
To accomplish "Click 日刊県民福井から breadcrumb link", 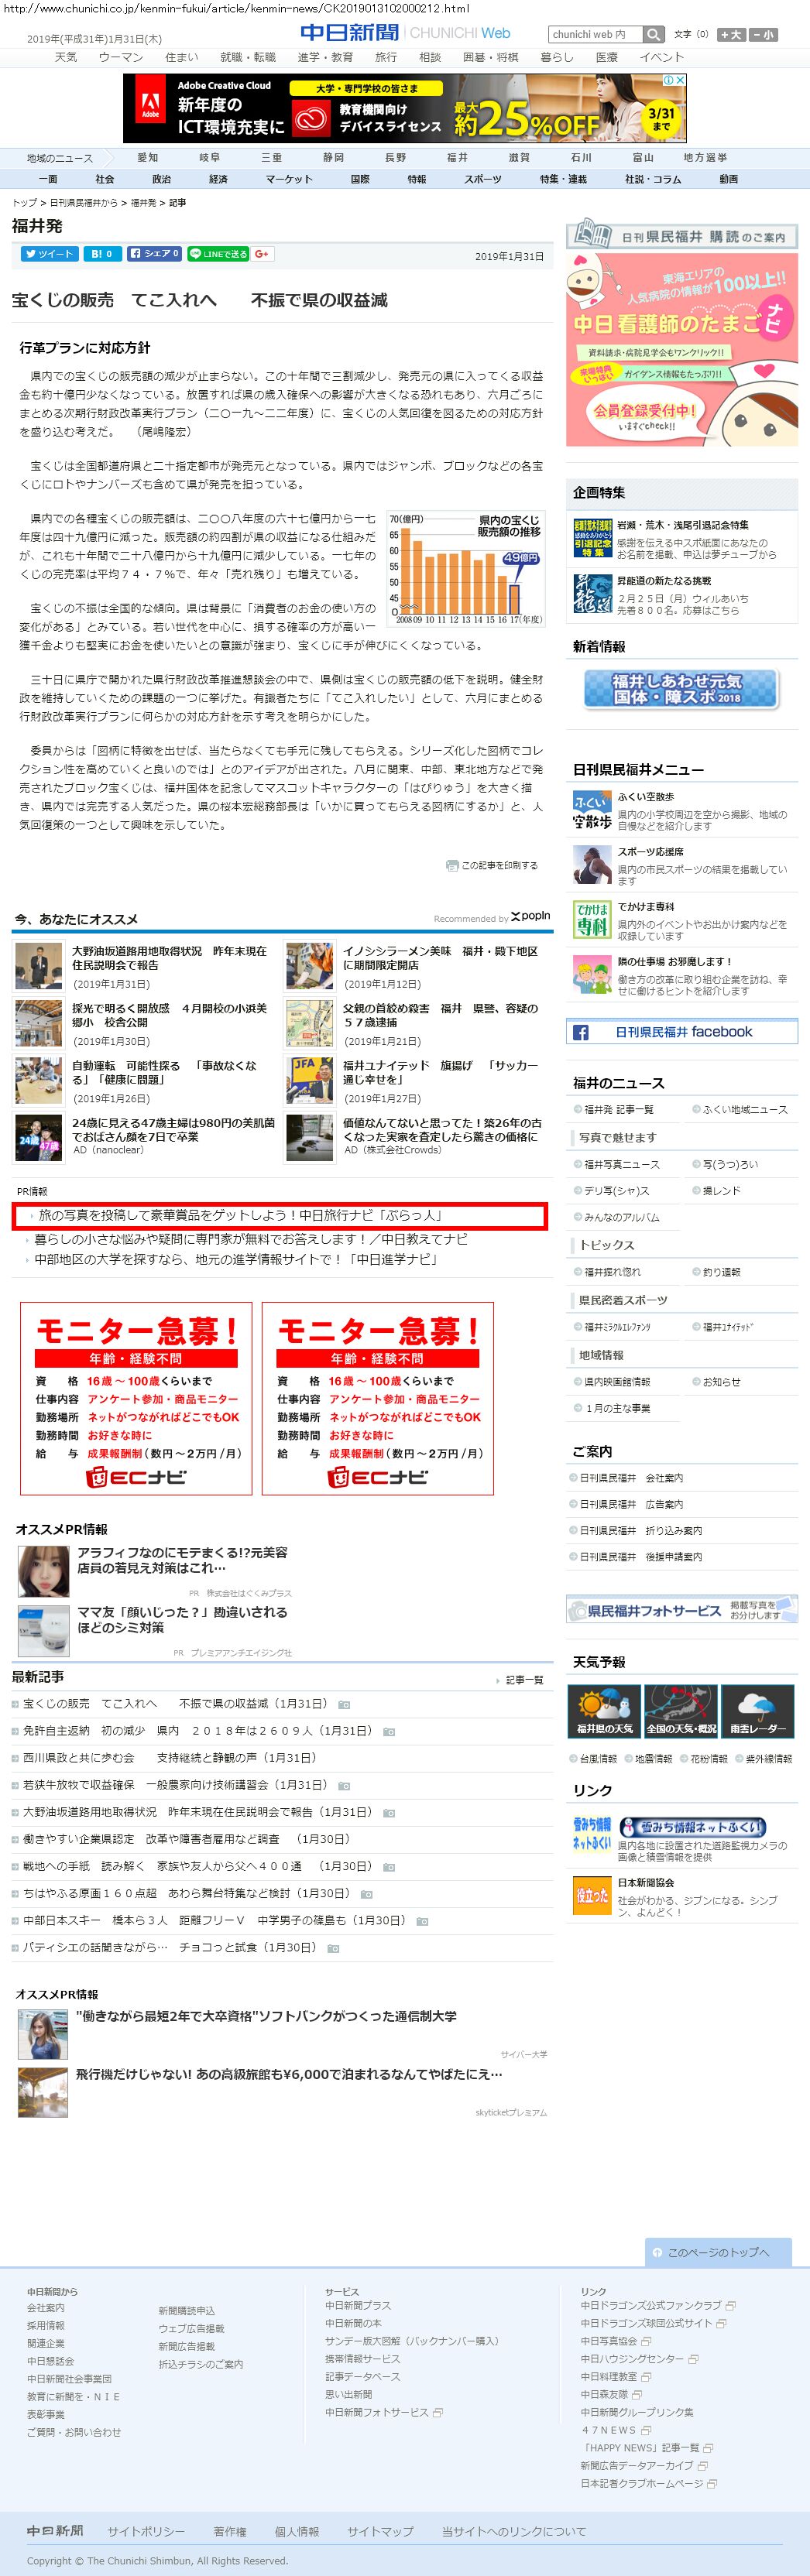I will coord(83,203).
